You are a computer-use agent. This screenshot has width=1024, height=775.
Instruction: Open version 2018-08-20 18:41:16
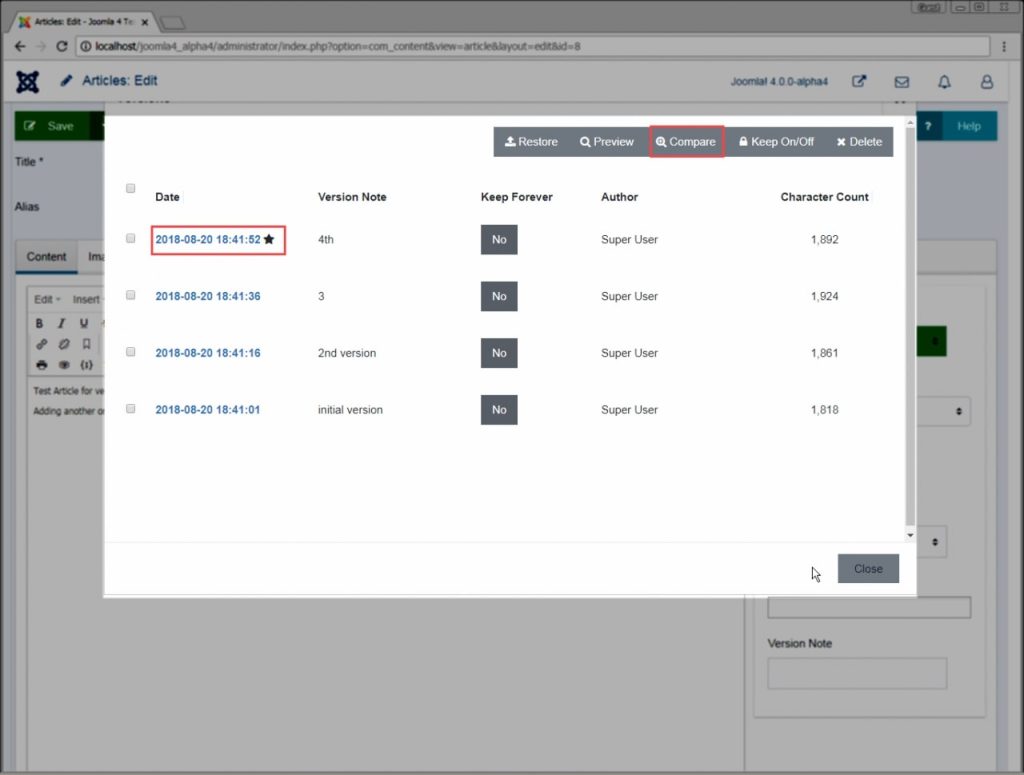(208, 353)
